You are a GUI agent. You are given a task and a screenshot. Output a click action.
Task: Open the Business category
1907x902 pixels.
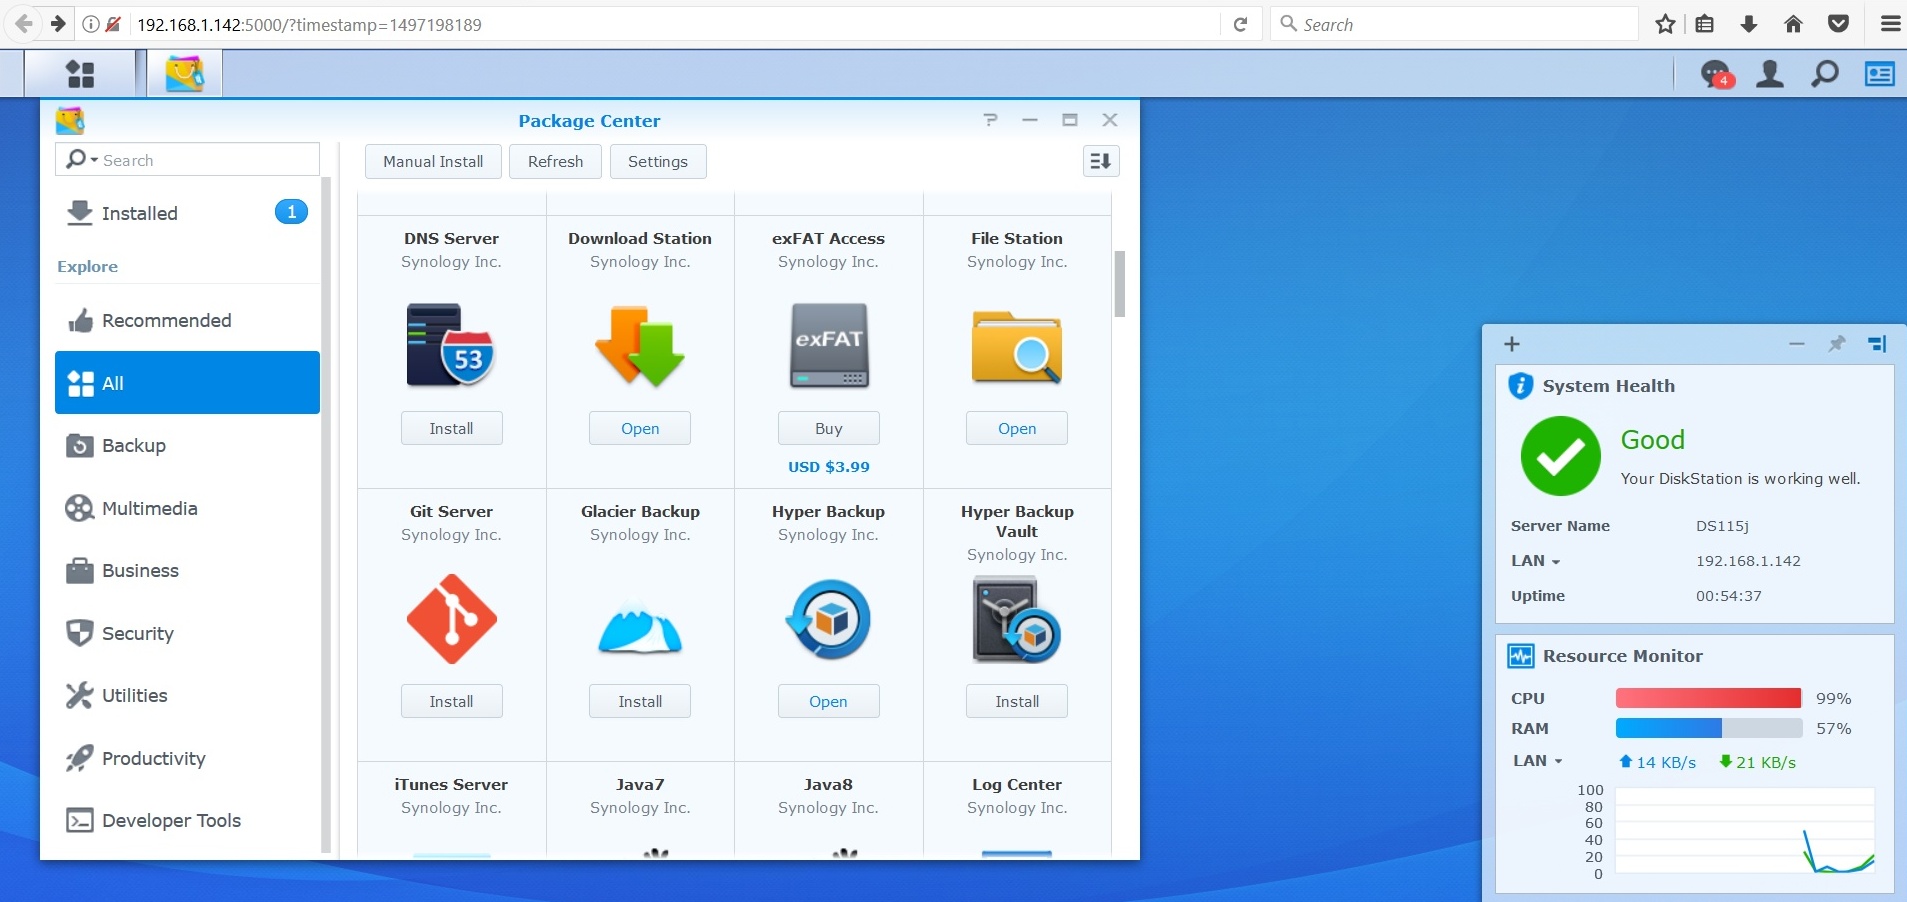coord(187,570)
